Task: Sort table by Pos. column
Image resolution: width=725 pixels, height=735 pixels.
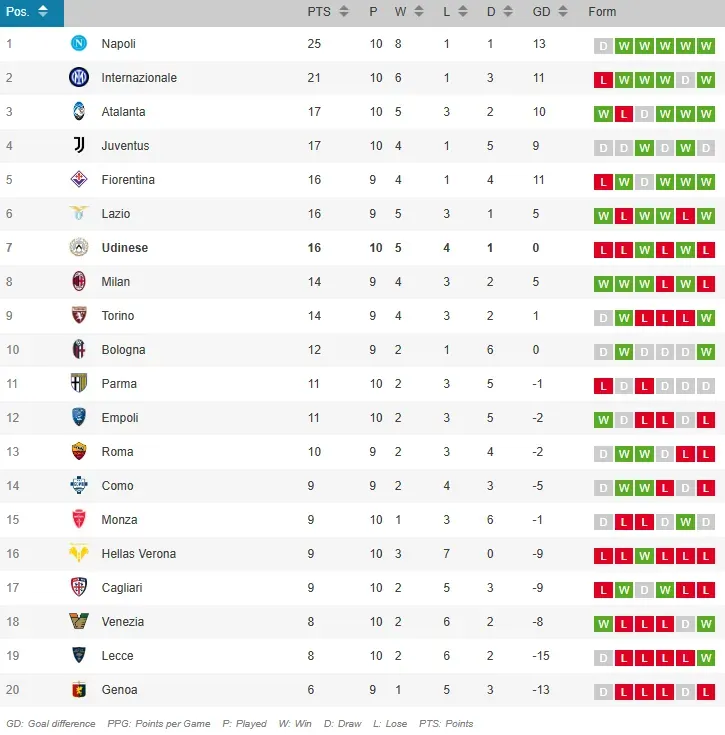Action: [x=28, y=12]
